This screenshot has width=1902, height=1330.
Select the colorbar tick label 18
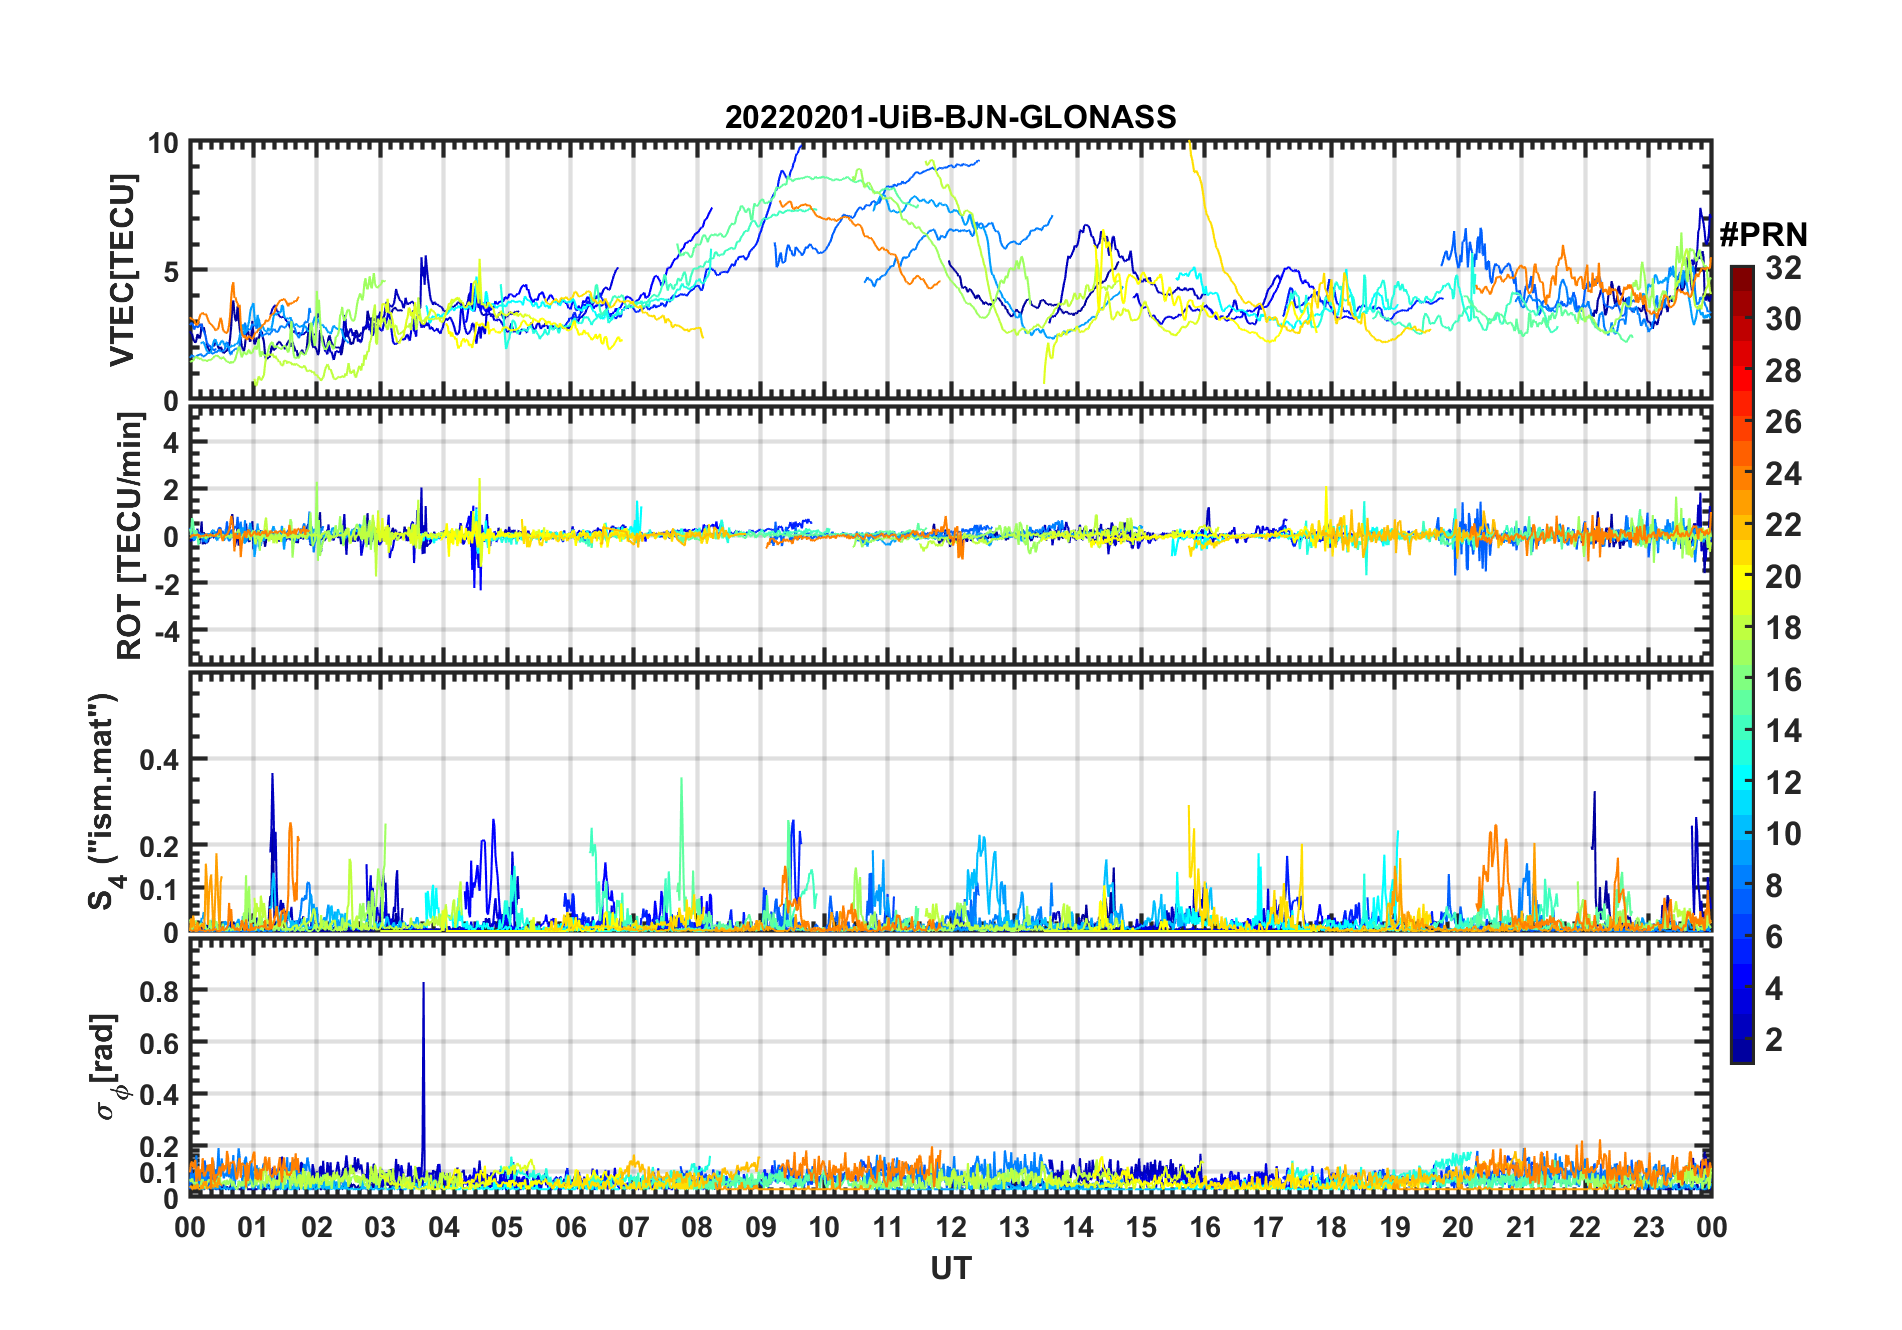click(x=1783, y=628)
